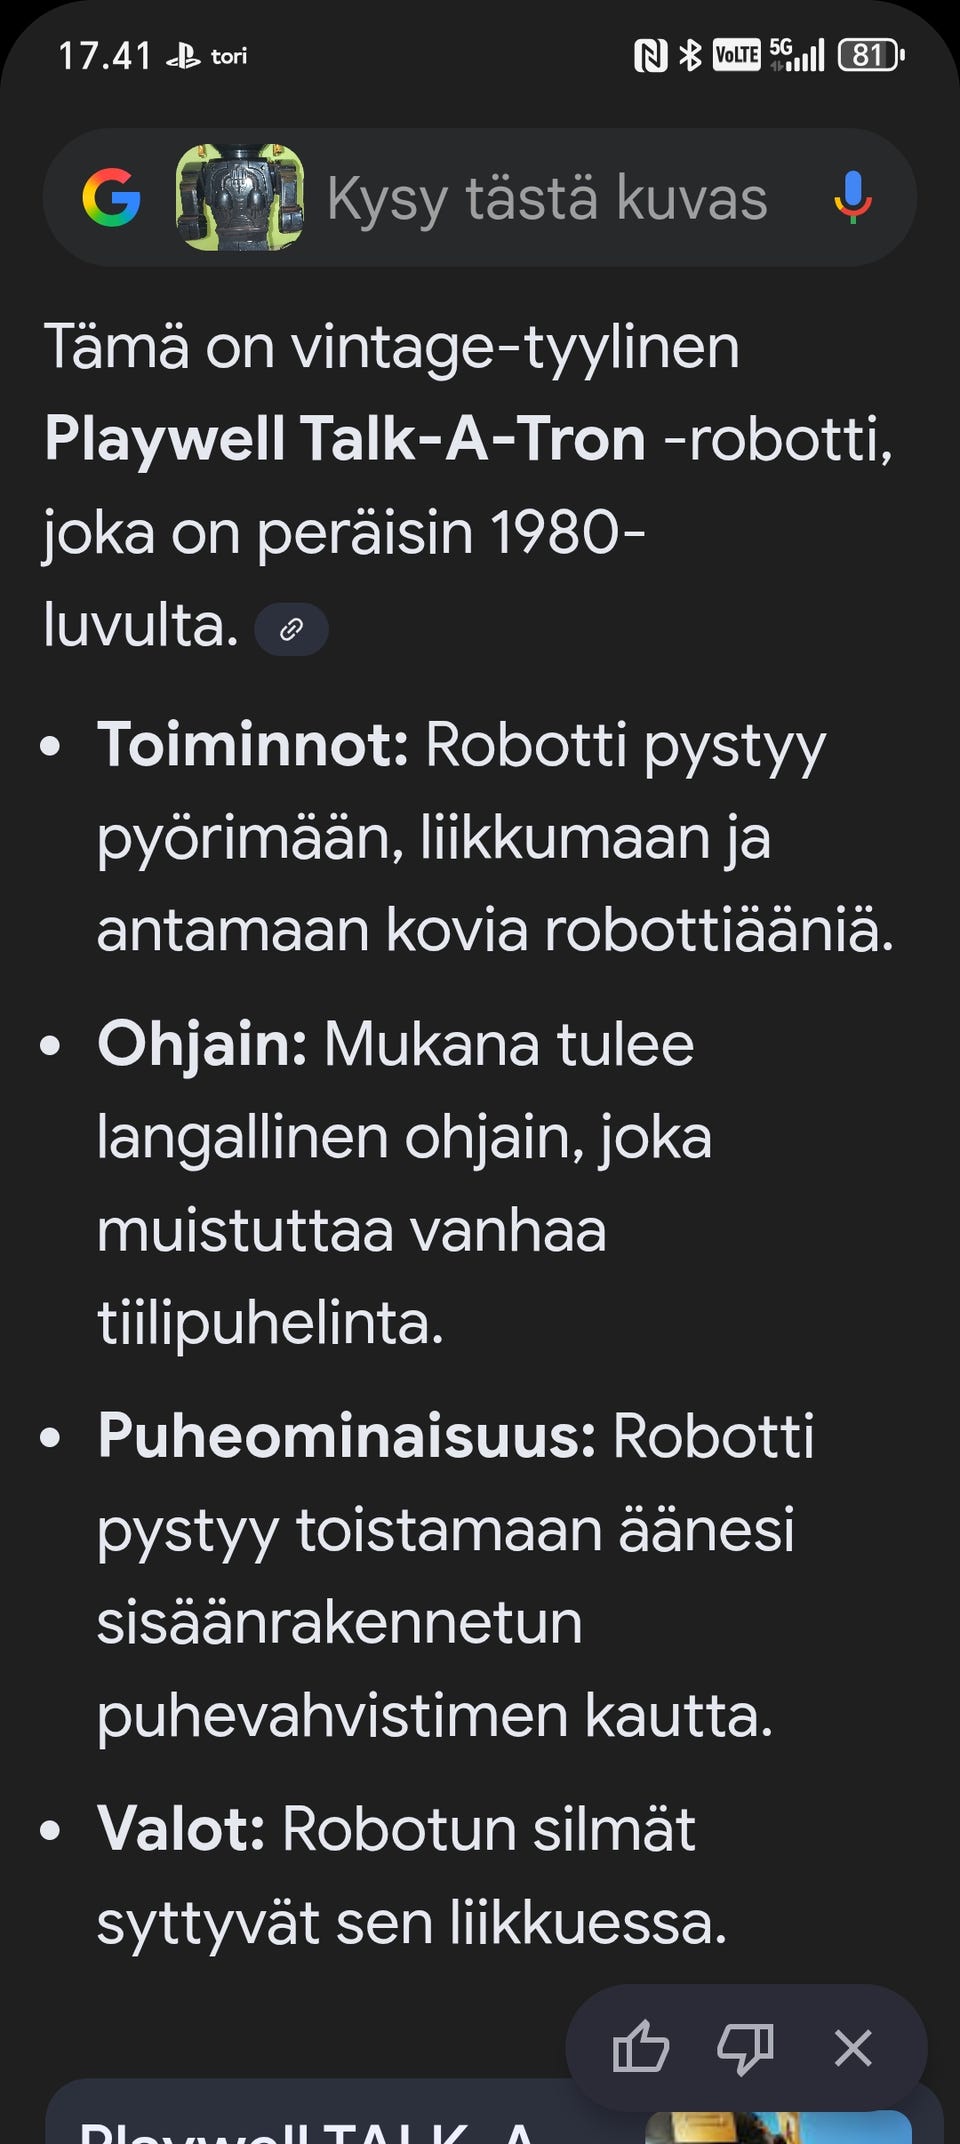
Task: Tap the tori notification icon in status bar
Action: click(x=228, y=58)
